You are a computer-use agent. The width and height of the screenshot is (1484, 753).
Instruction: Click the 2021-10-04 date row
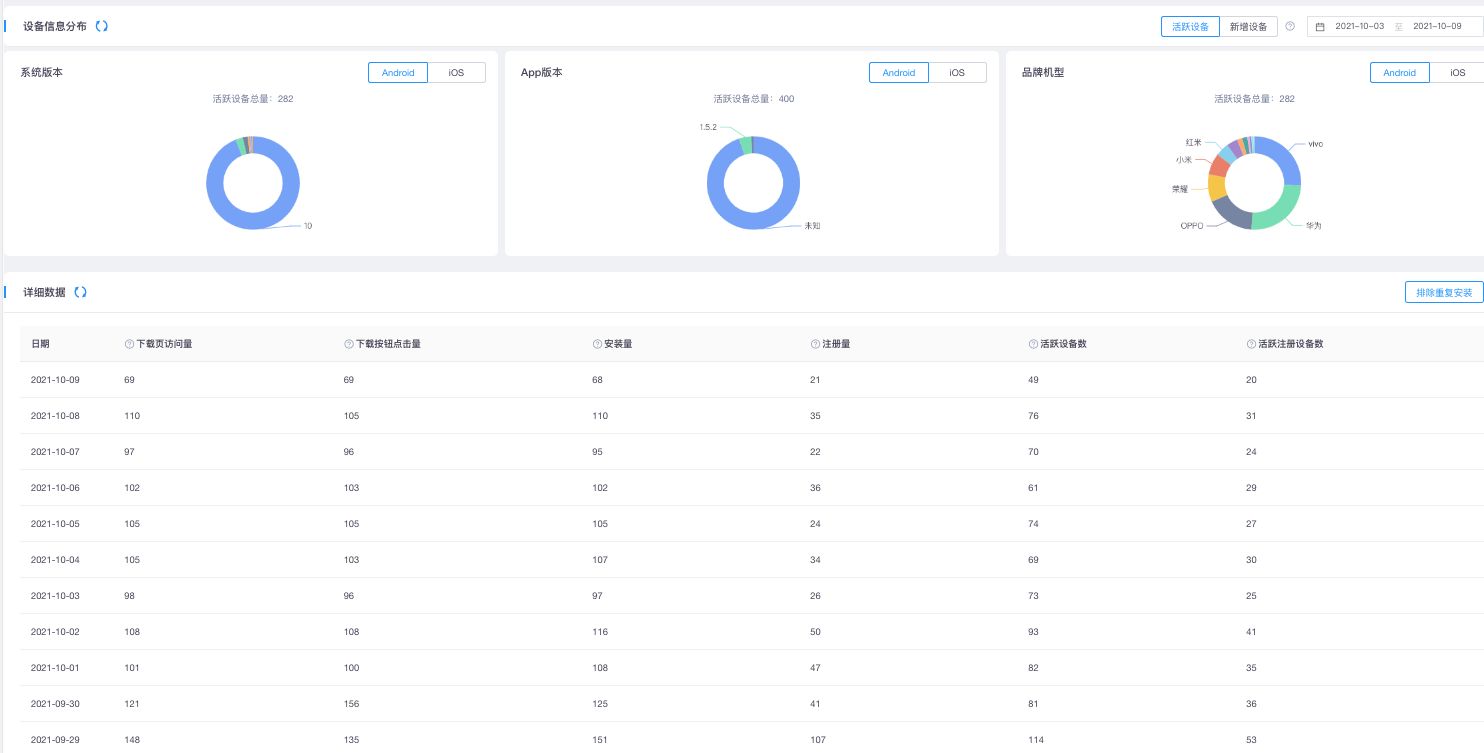[x=752, y=560]
